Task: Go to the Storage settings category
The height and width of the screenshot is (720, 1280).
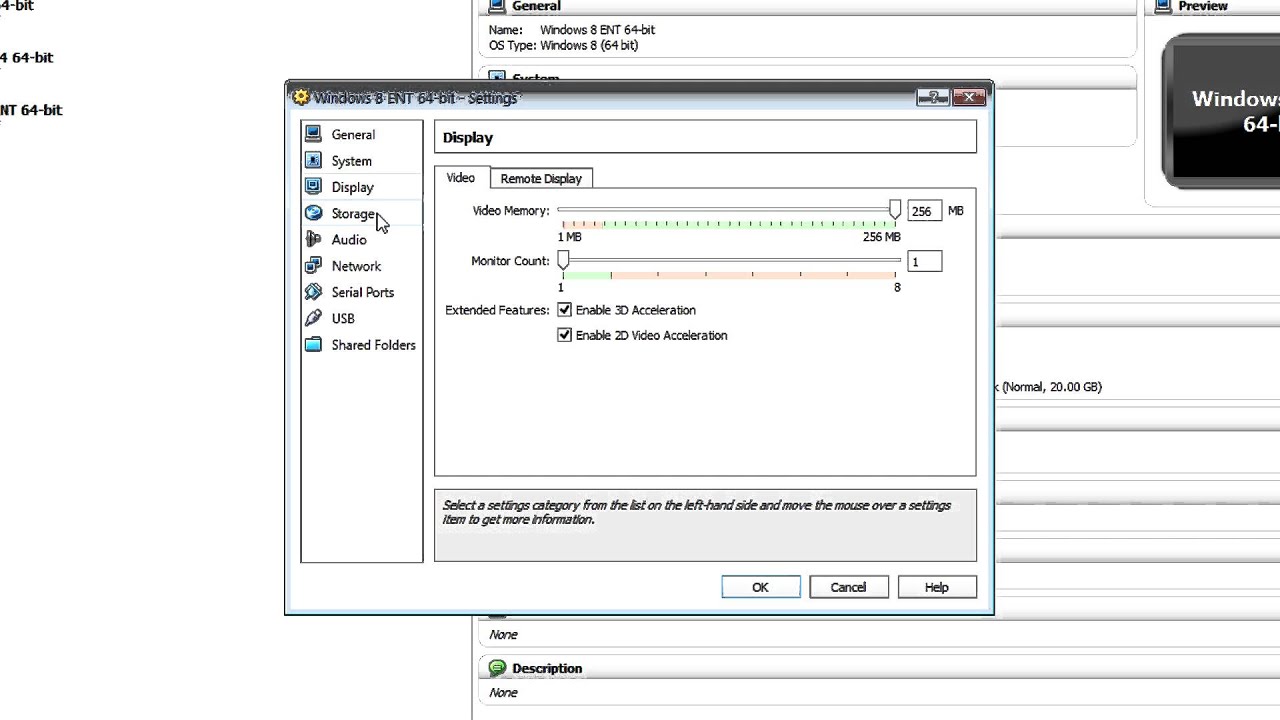Action: coord(354,213)
